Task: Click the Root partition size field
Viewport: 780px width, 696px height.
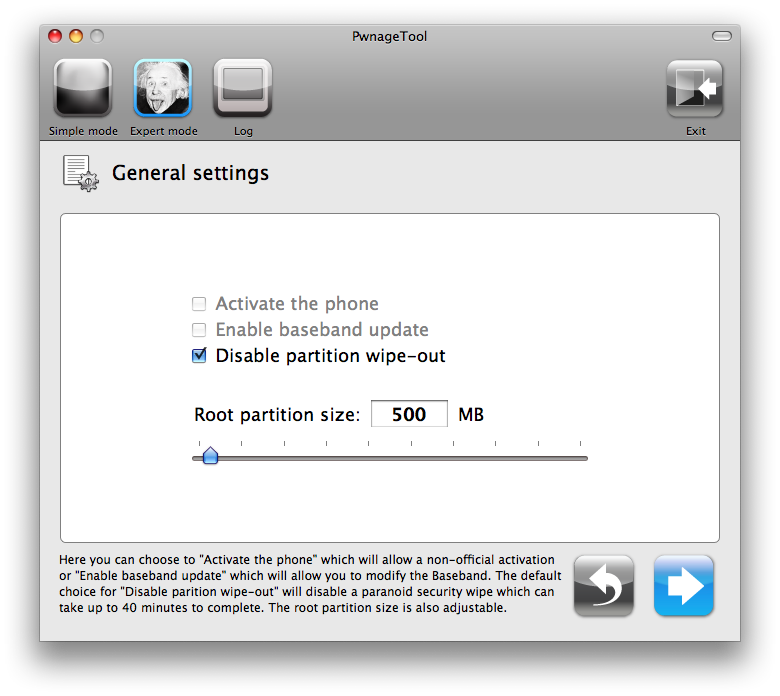Action: tap(409, 414)
